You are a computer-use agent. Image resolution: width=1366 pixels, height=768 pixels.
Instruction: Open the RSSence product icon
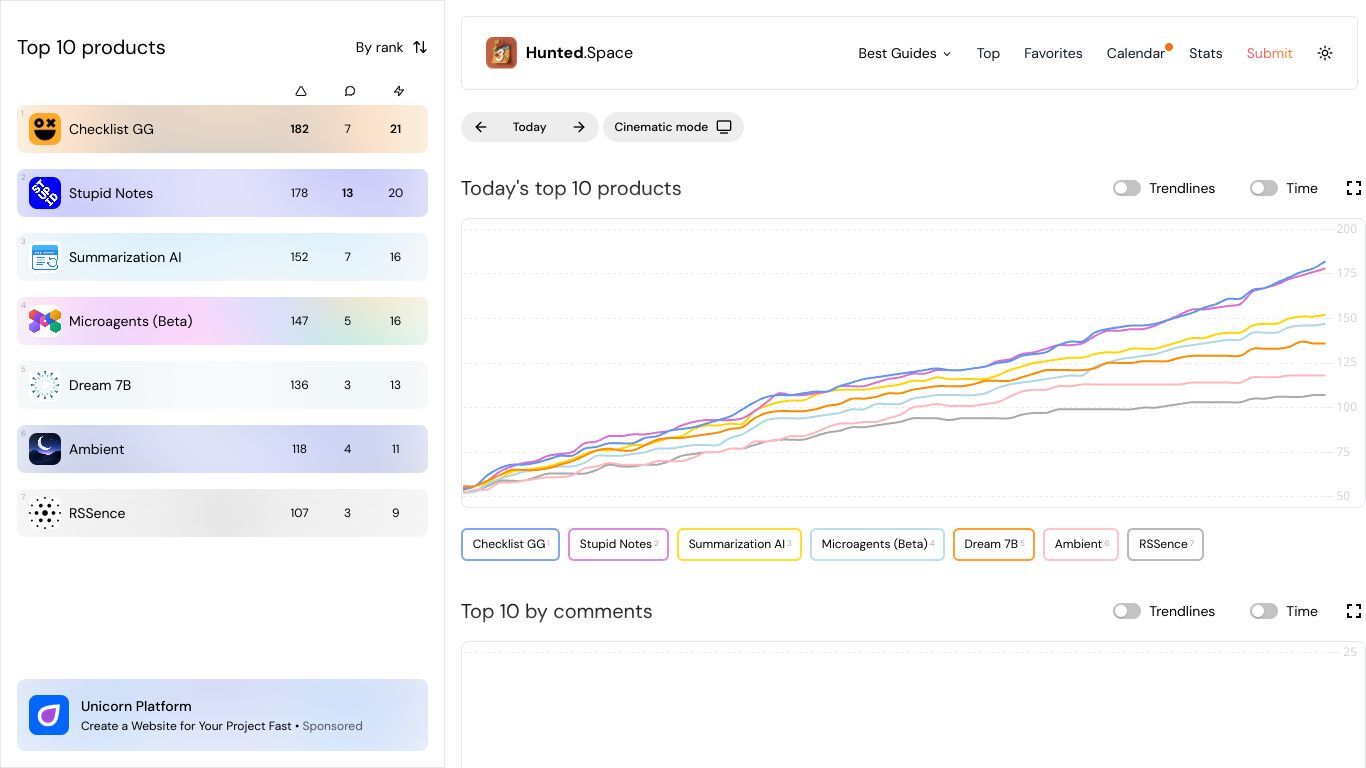pos(45,513)
